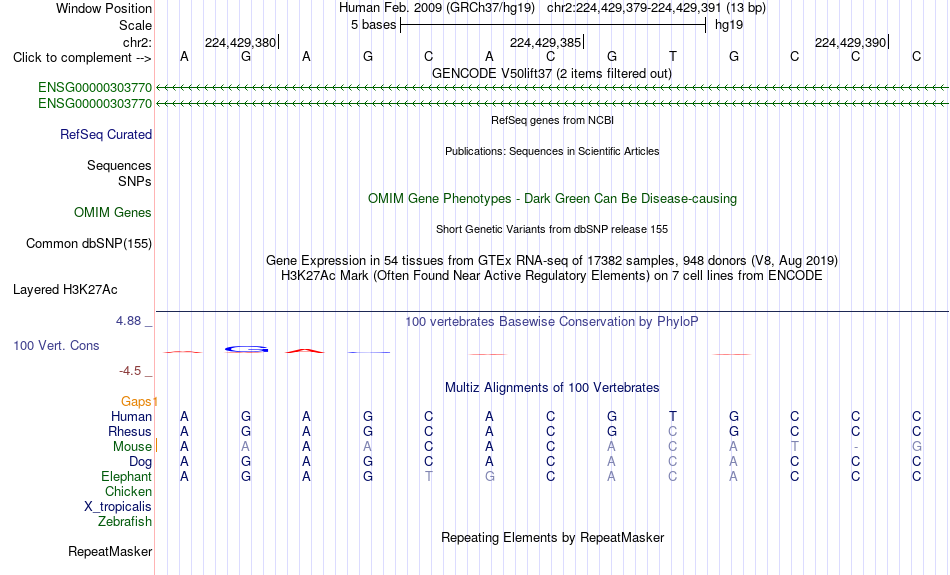Click the dash gap in Mouse row

[x=855, y=447]
